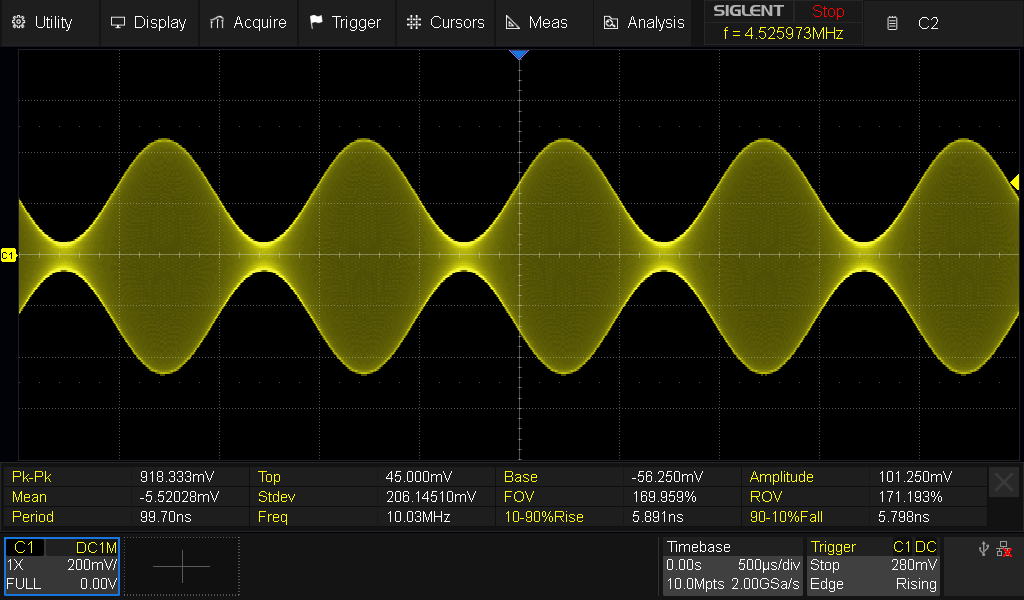Click the C1 ground level tag
1024x600 pixels.
(9, 256)
